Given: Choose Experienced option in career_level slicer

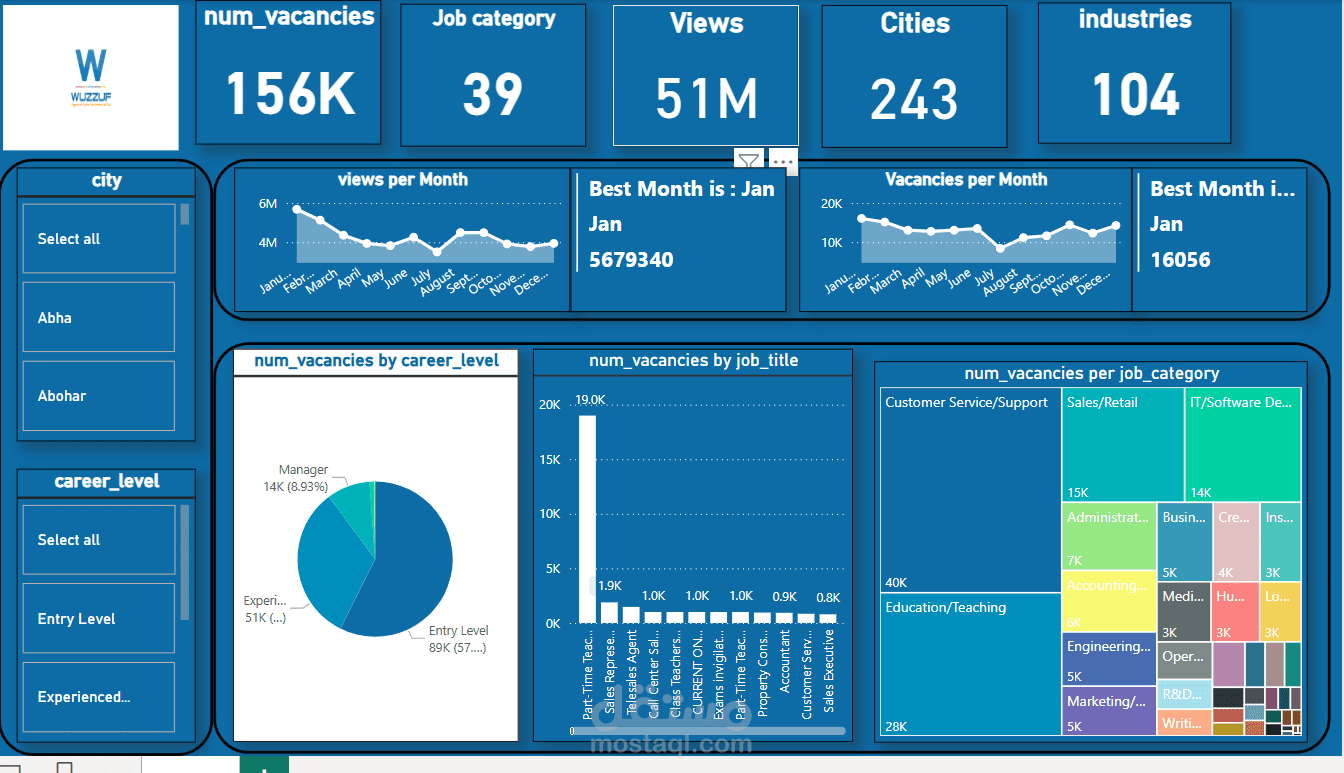Looking at the screenshot, I should (x=99, y=697).
